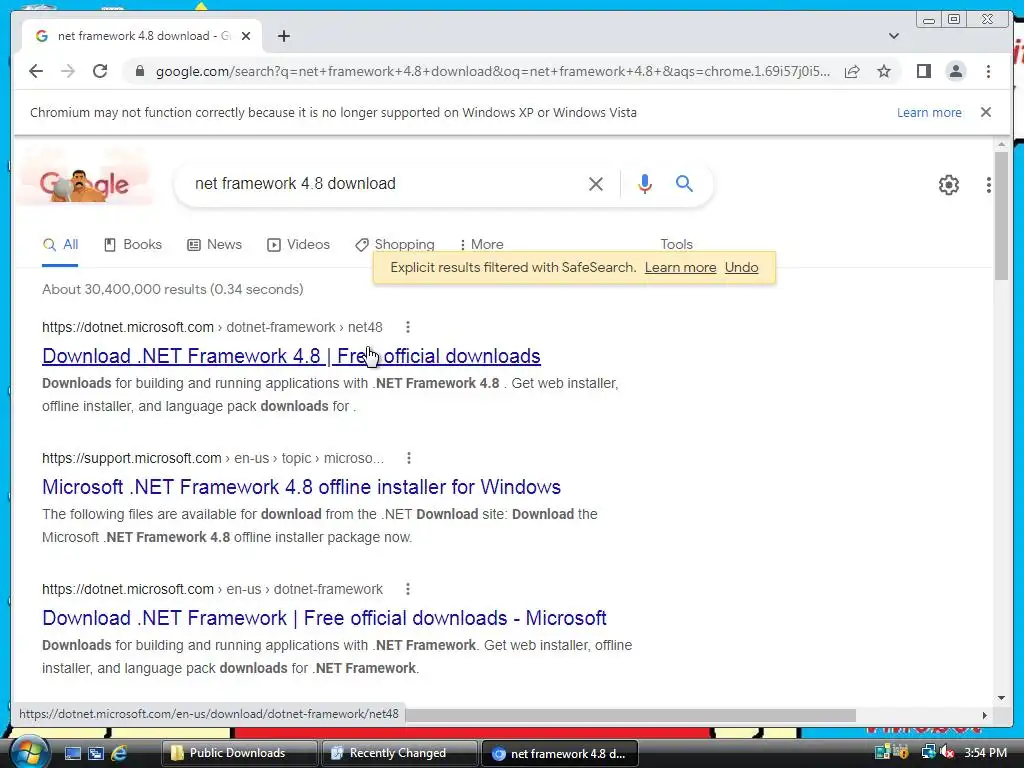Click the Google doodle logo
Viewport: 1024px width, 768px height.
tap(84, 185)
